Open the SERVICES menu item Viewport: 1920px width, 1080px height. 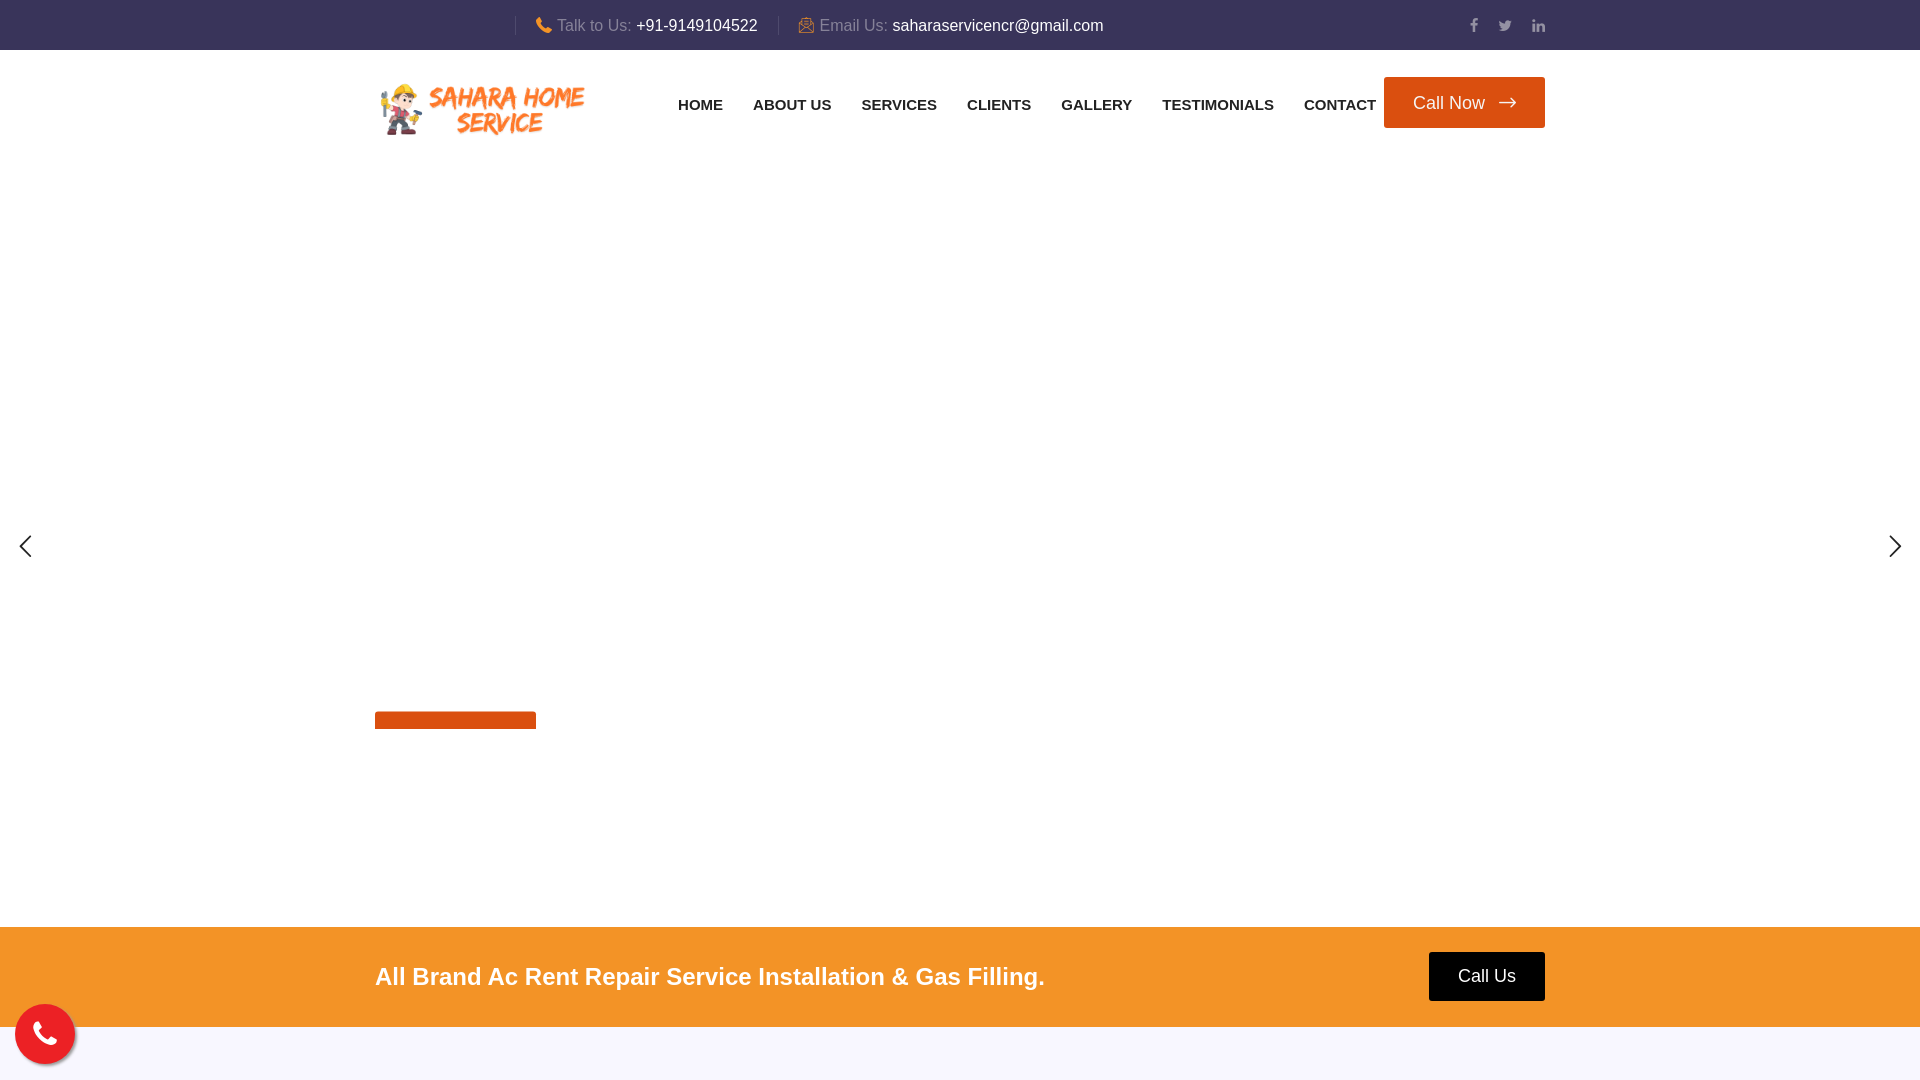coord(899,105)
